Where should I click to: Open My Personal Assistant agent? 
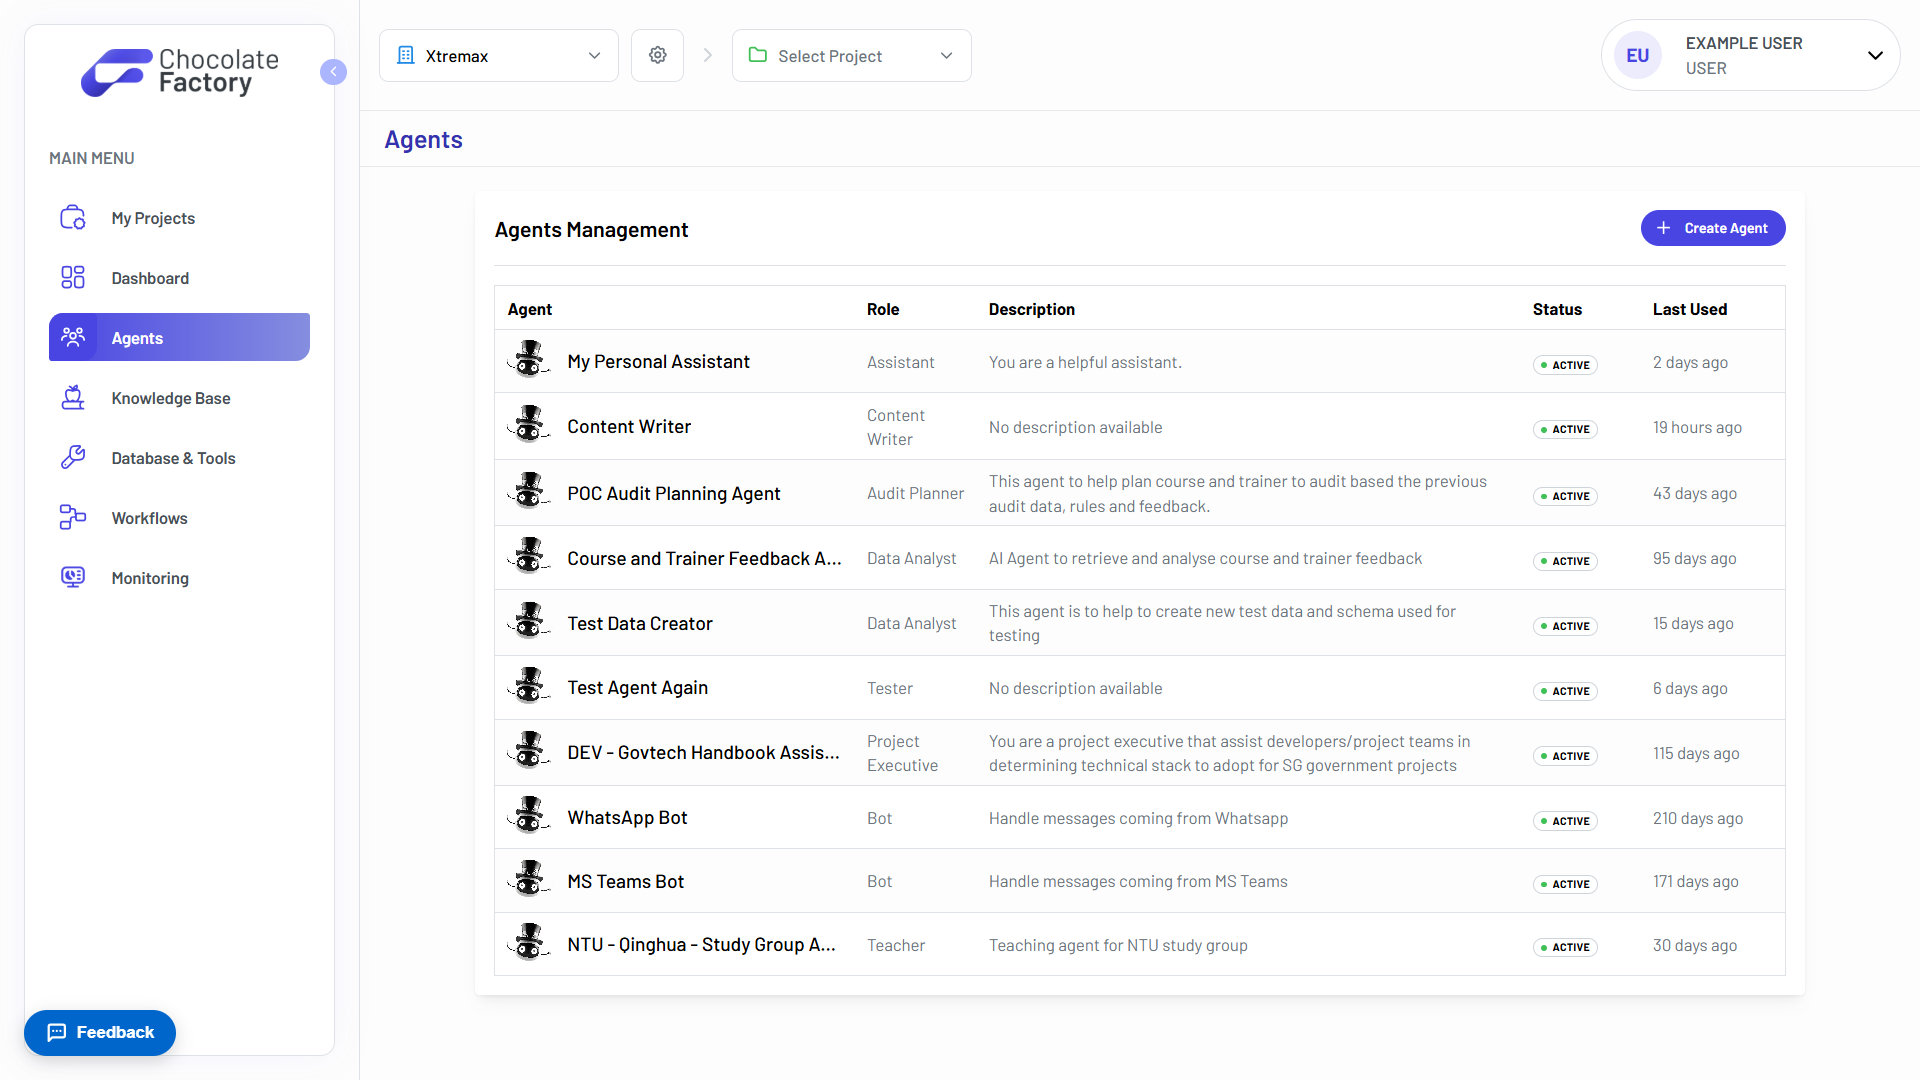pyautogui.click(x=658, y=361)
